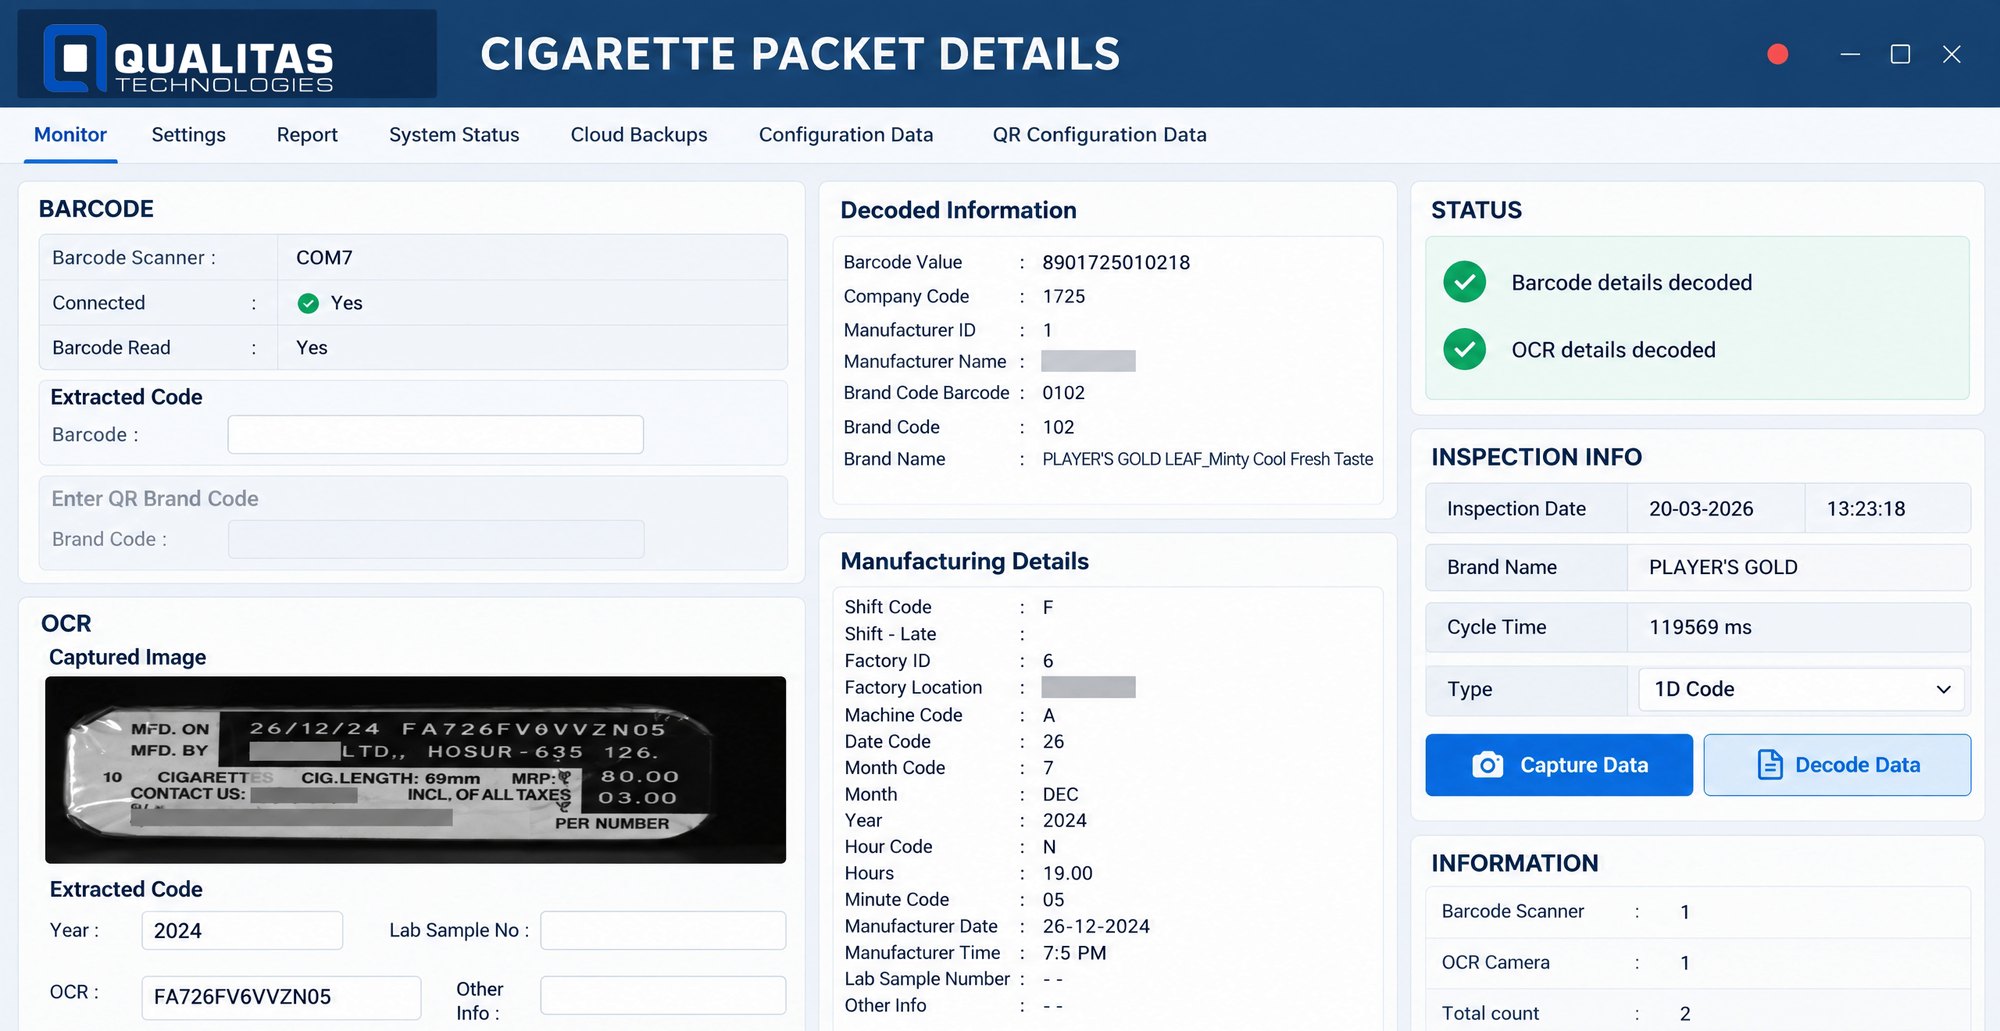Image resolution: width=2000 pixels, height=1031 pixels.
Task: Click the barcode value 8901725010218
Action: click(1116, 262)
